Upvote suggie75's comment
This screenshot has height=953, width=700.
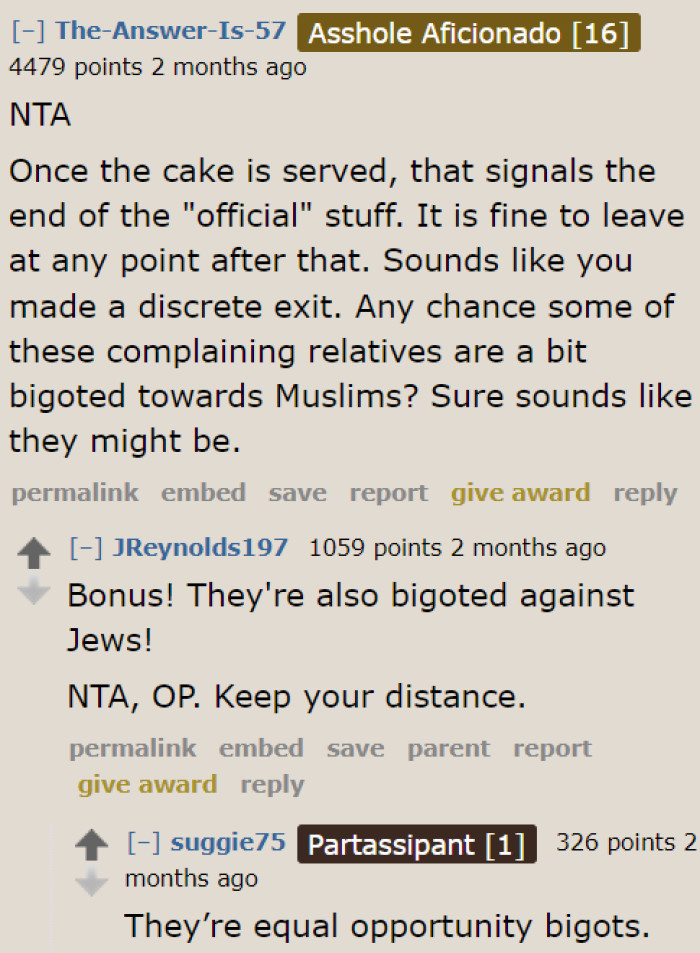[92, 843]
